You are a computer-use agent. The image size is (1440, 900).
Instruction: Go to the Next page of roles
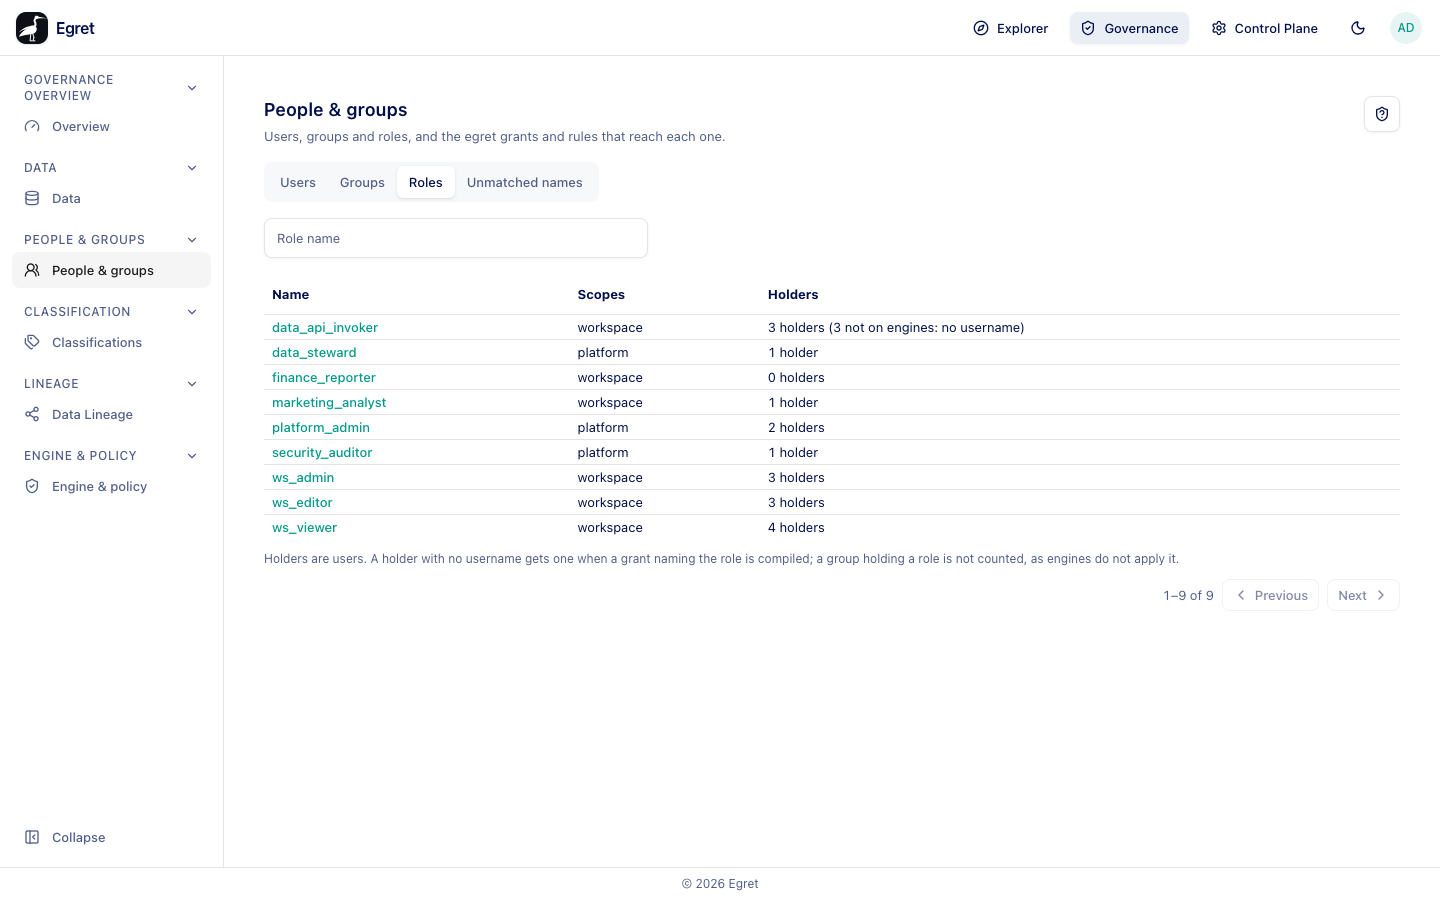coord(1363,595)
